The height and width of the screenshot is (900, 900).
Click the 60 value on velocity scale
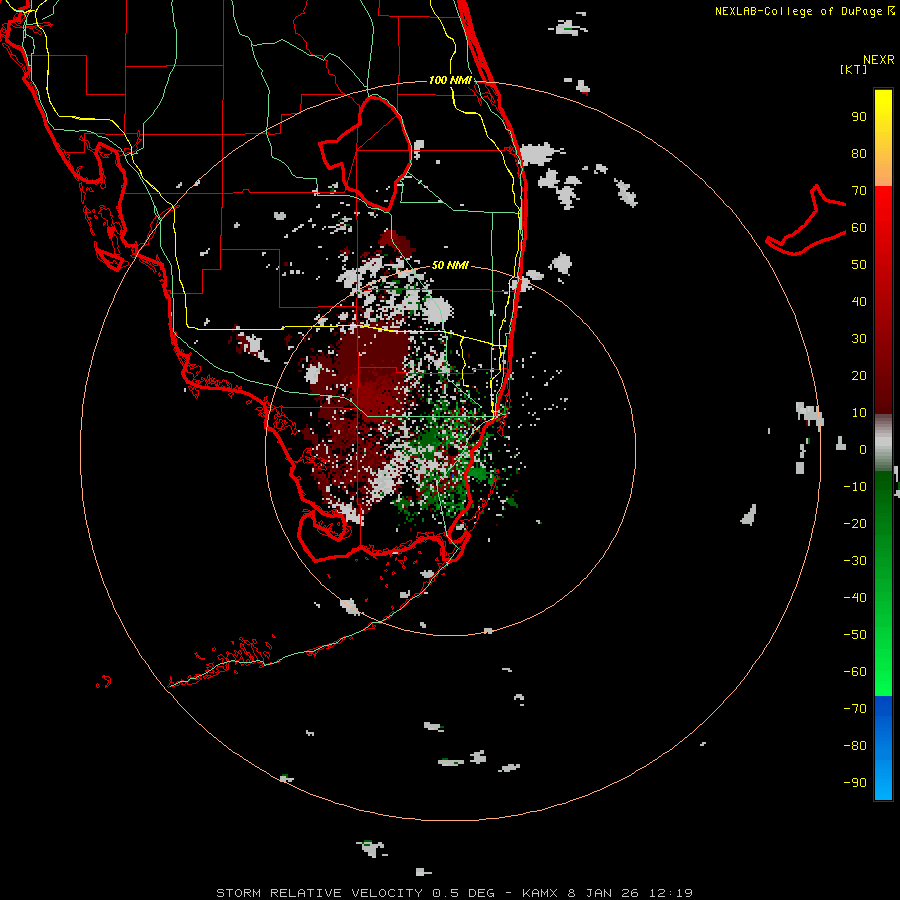pos(859,228)
